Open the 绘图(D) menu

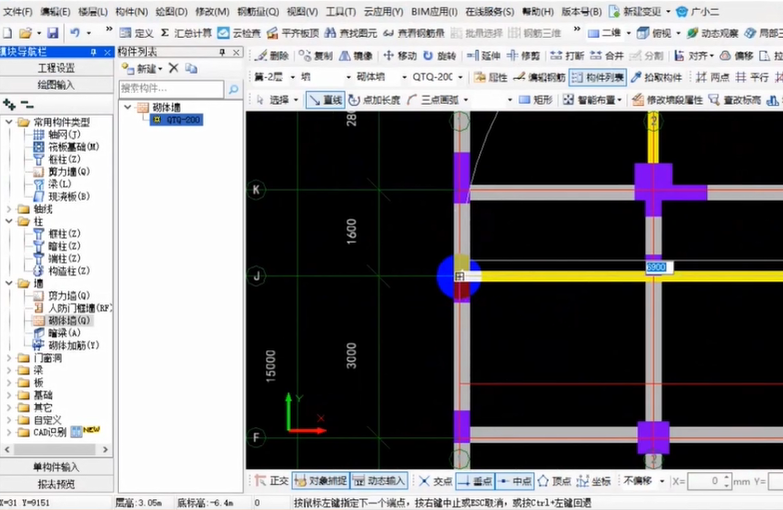coord(171,11)
